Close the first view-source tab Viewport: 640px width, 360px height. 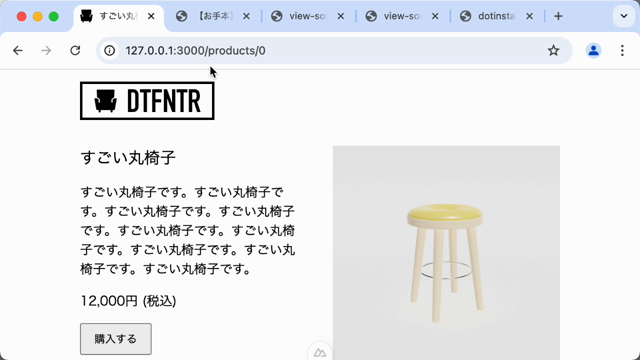tap(341, 16)
